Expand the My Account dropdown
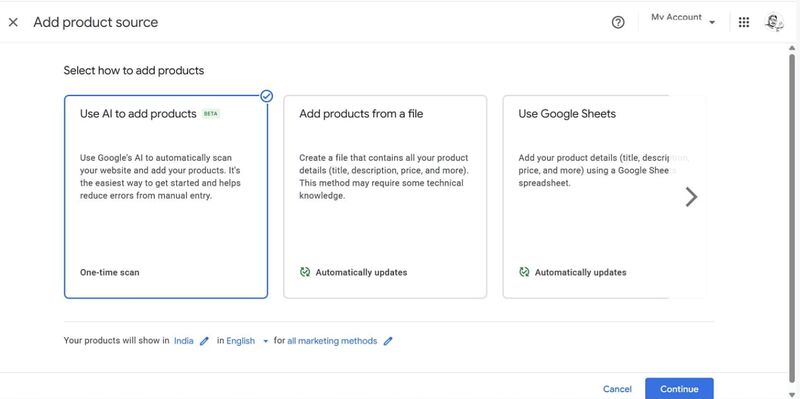The width and height of the screenshot is (800, 399). coord(683,19)
